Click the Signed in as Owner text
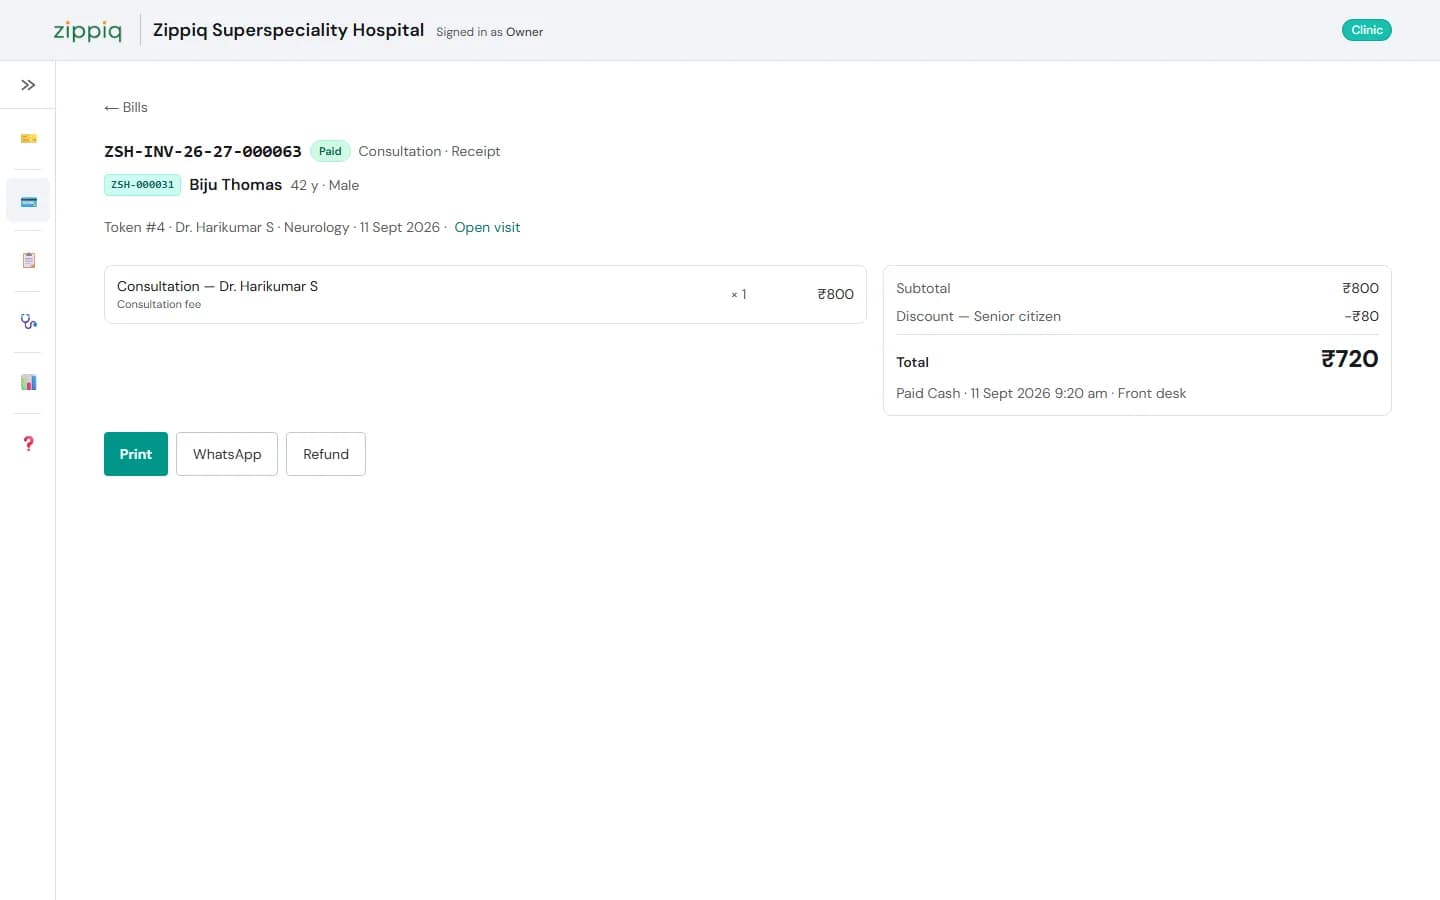 (x=490, y=32)
